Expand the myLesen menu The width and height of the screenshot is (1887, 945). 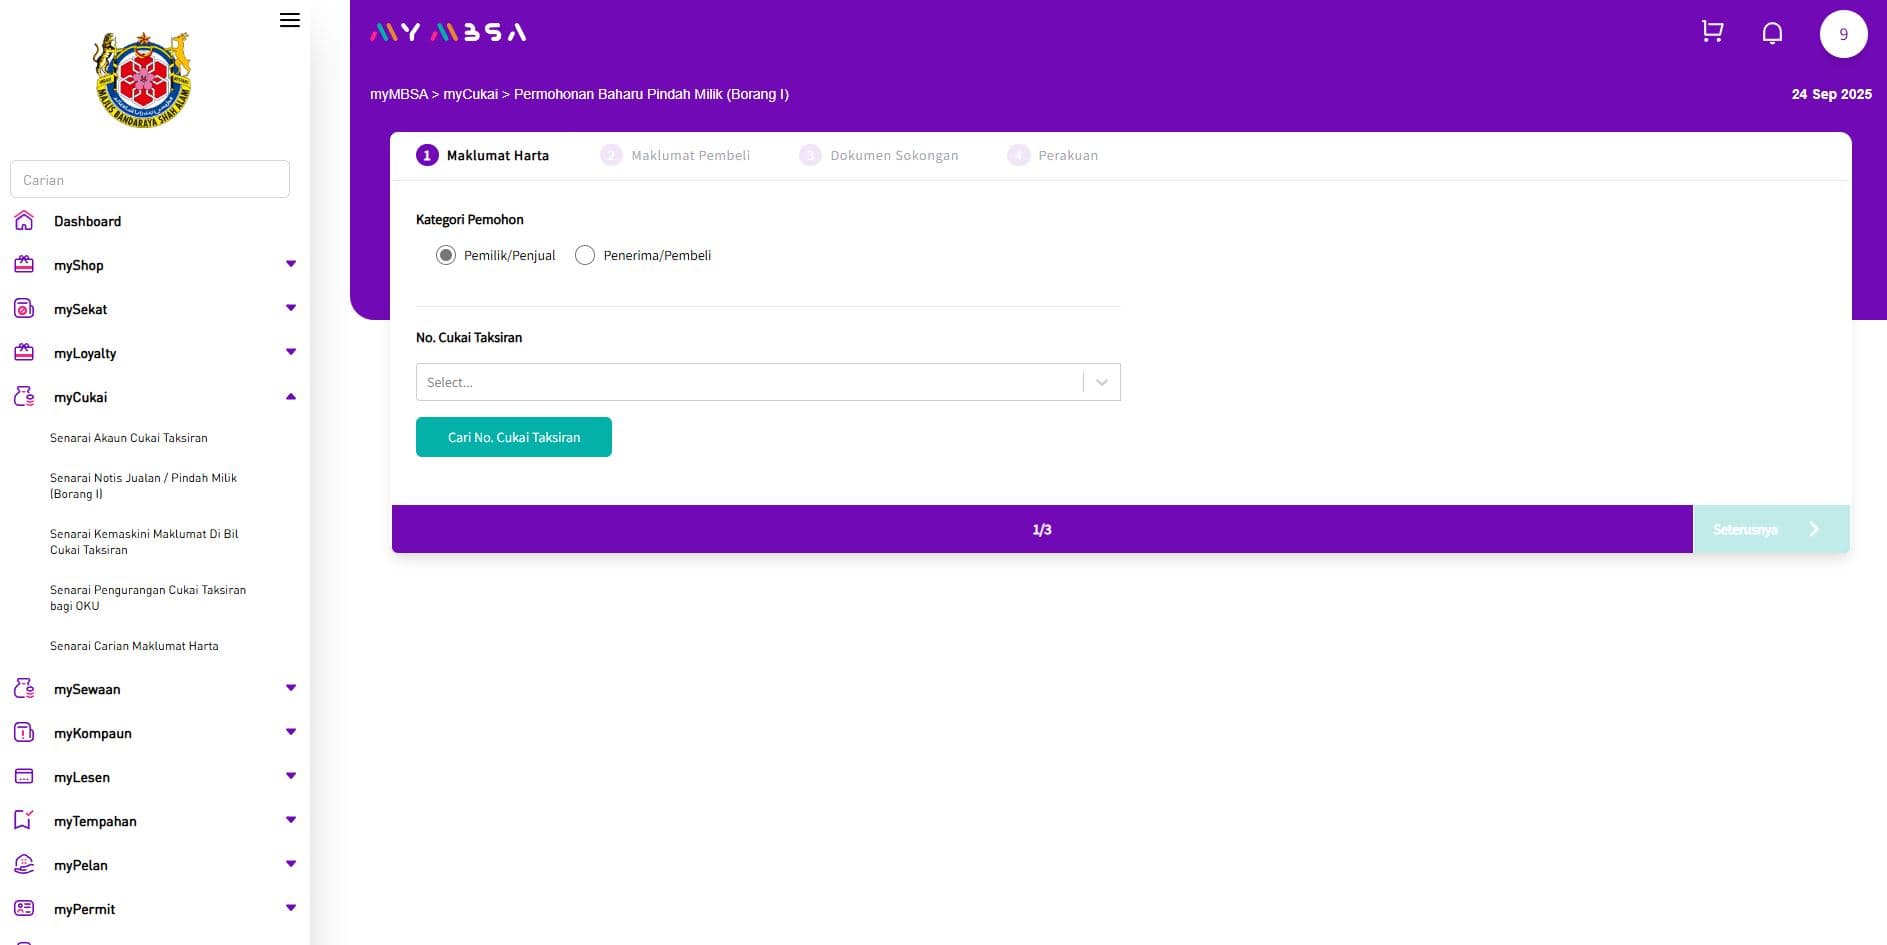click(291, 775)
